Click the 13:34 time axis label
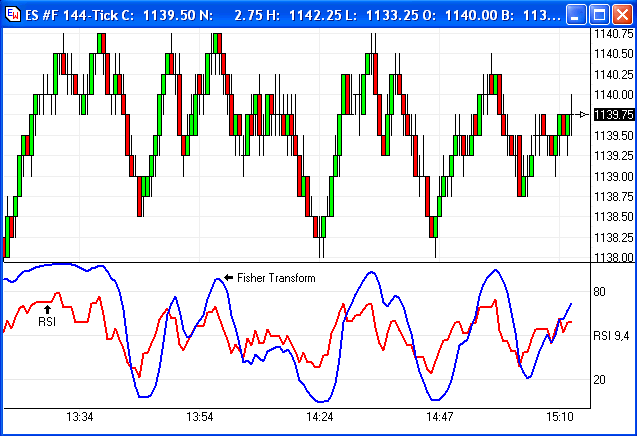637x436 pixels. [80, 416]
